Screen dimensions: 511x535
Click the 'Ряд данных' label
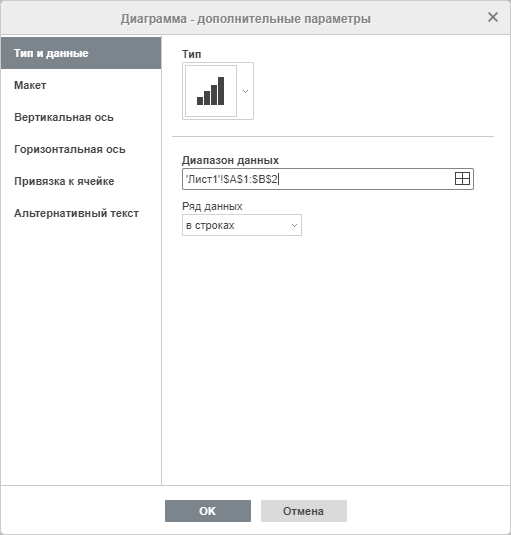coord(212,206)
